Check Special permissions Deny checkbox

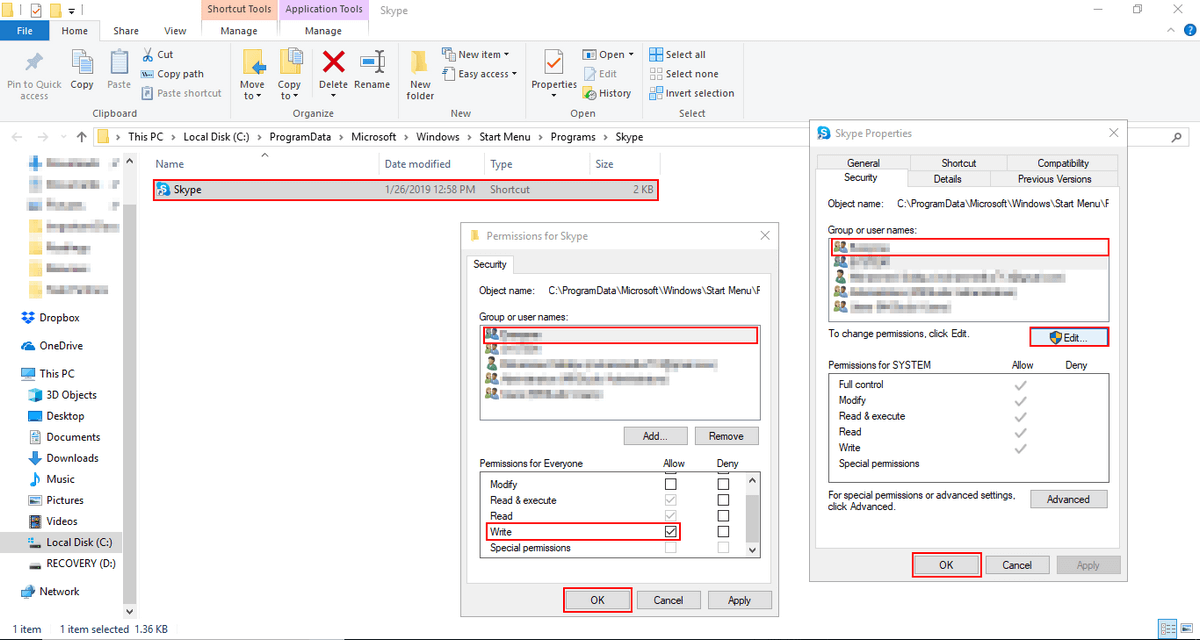[x=723, y=548]
